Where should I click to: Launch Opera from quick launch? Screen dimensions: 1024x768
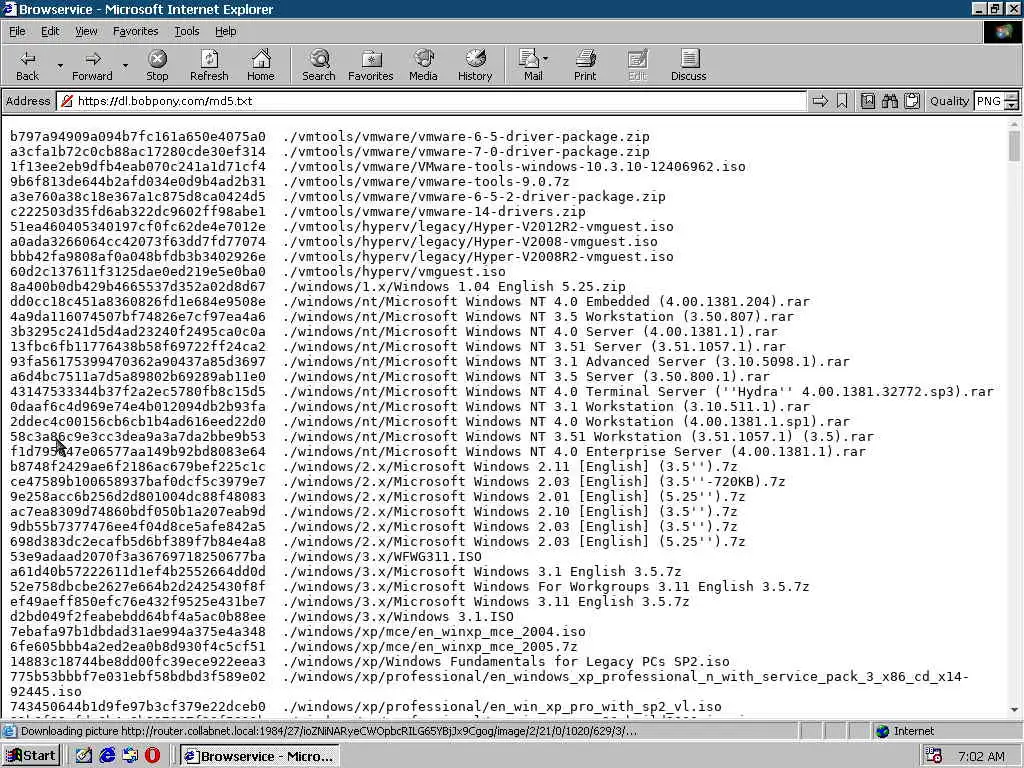coord(152,756)
